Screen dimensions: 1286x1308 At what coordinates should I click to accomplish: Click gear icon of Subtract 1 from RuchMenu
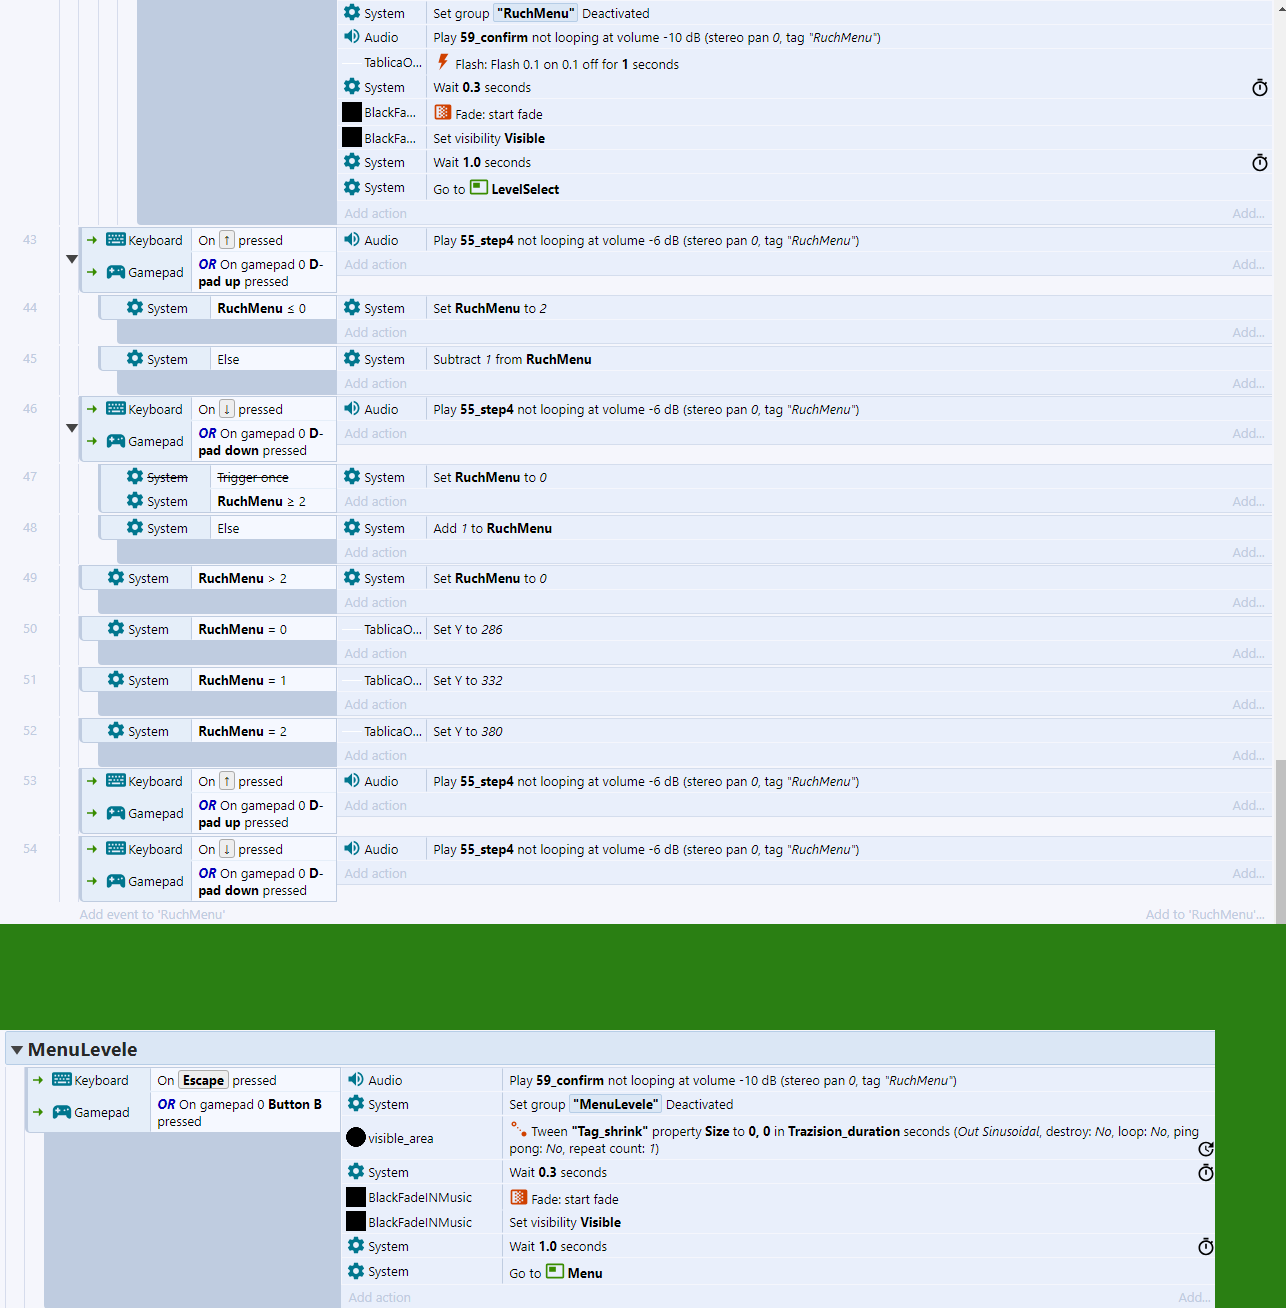click(352, 359)
